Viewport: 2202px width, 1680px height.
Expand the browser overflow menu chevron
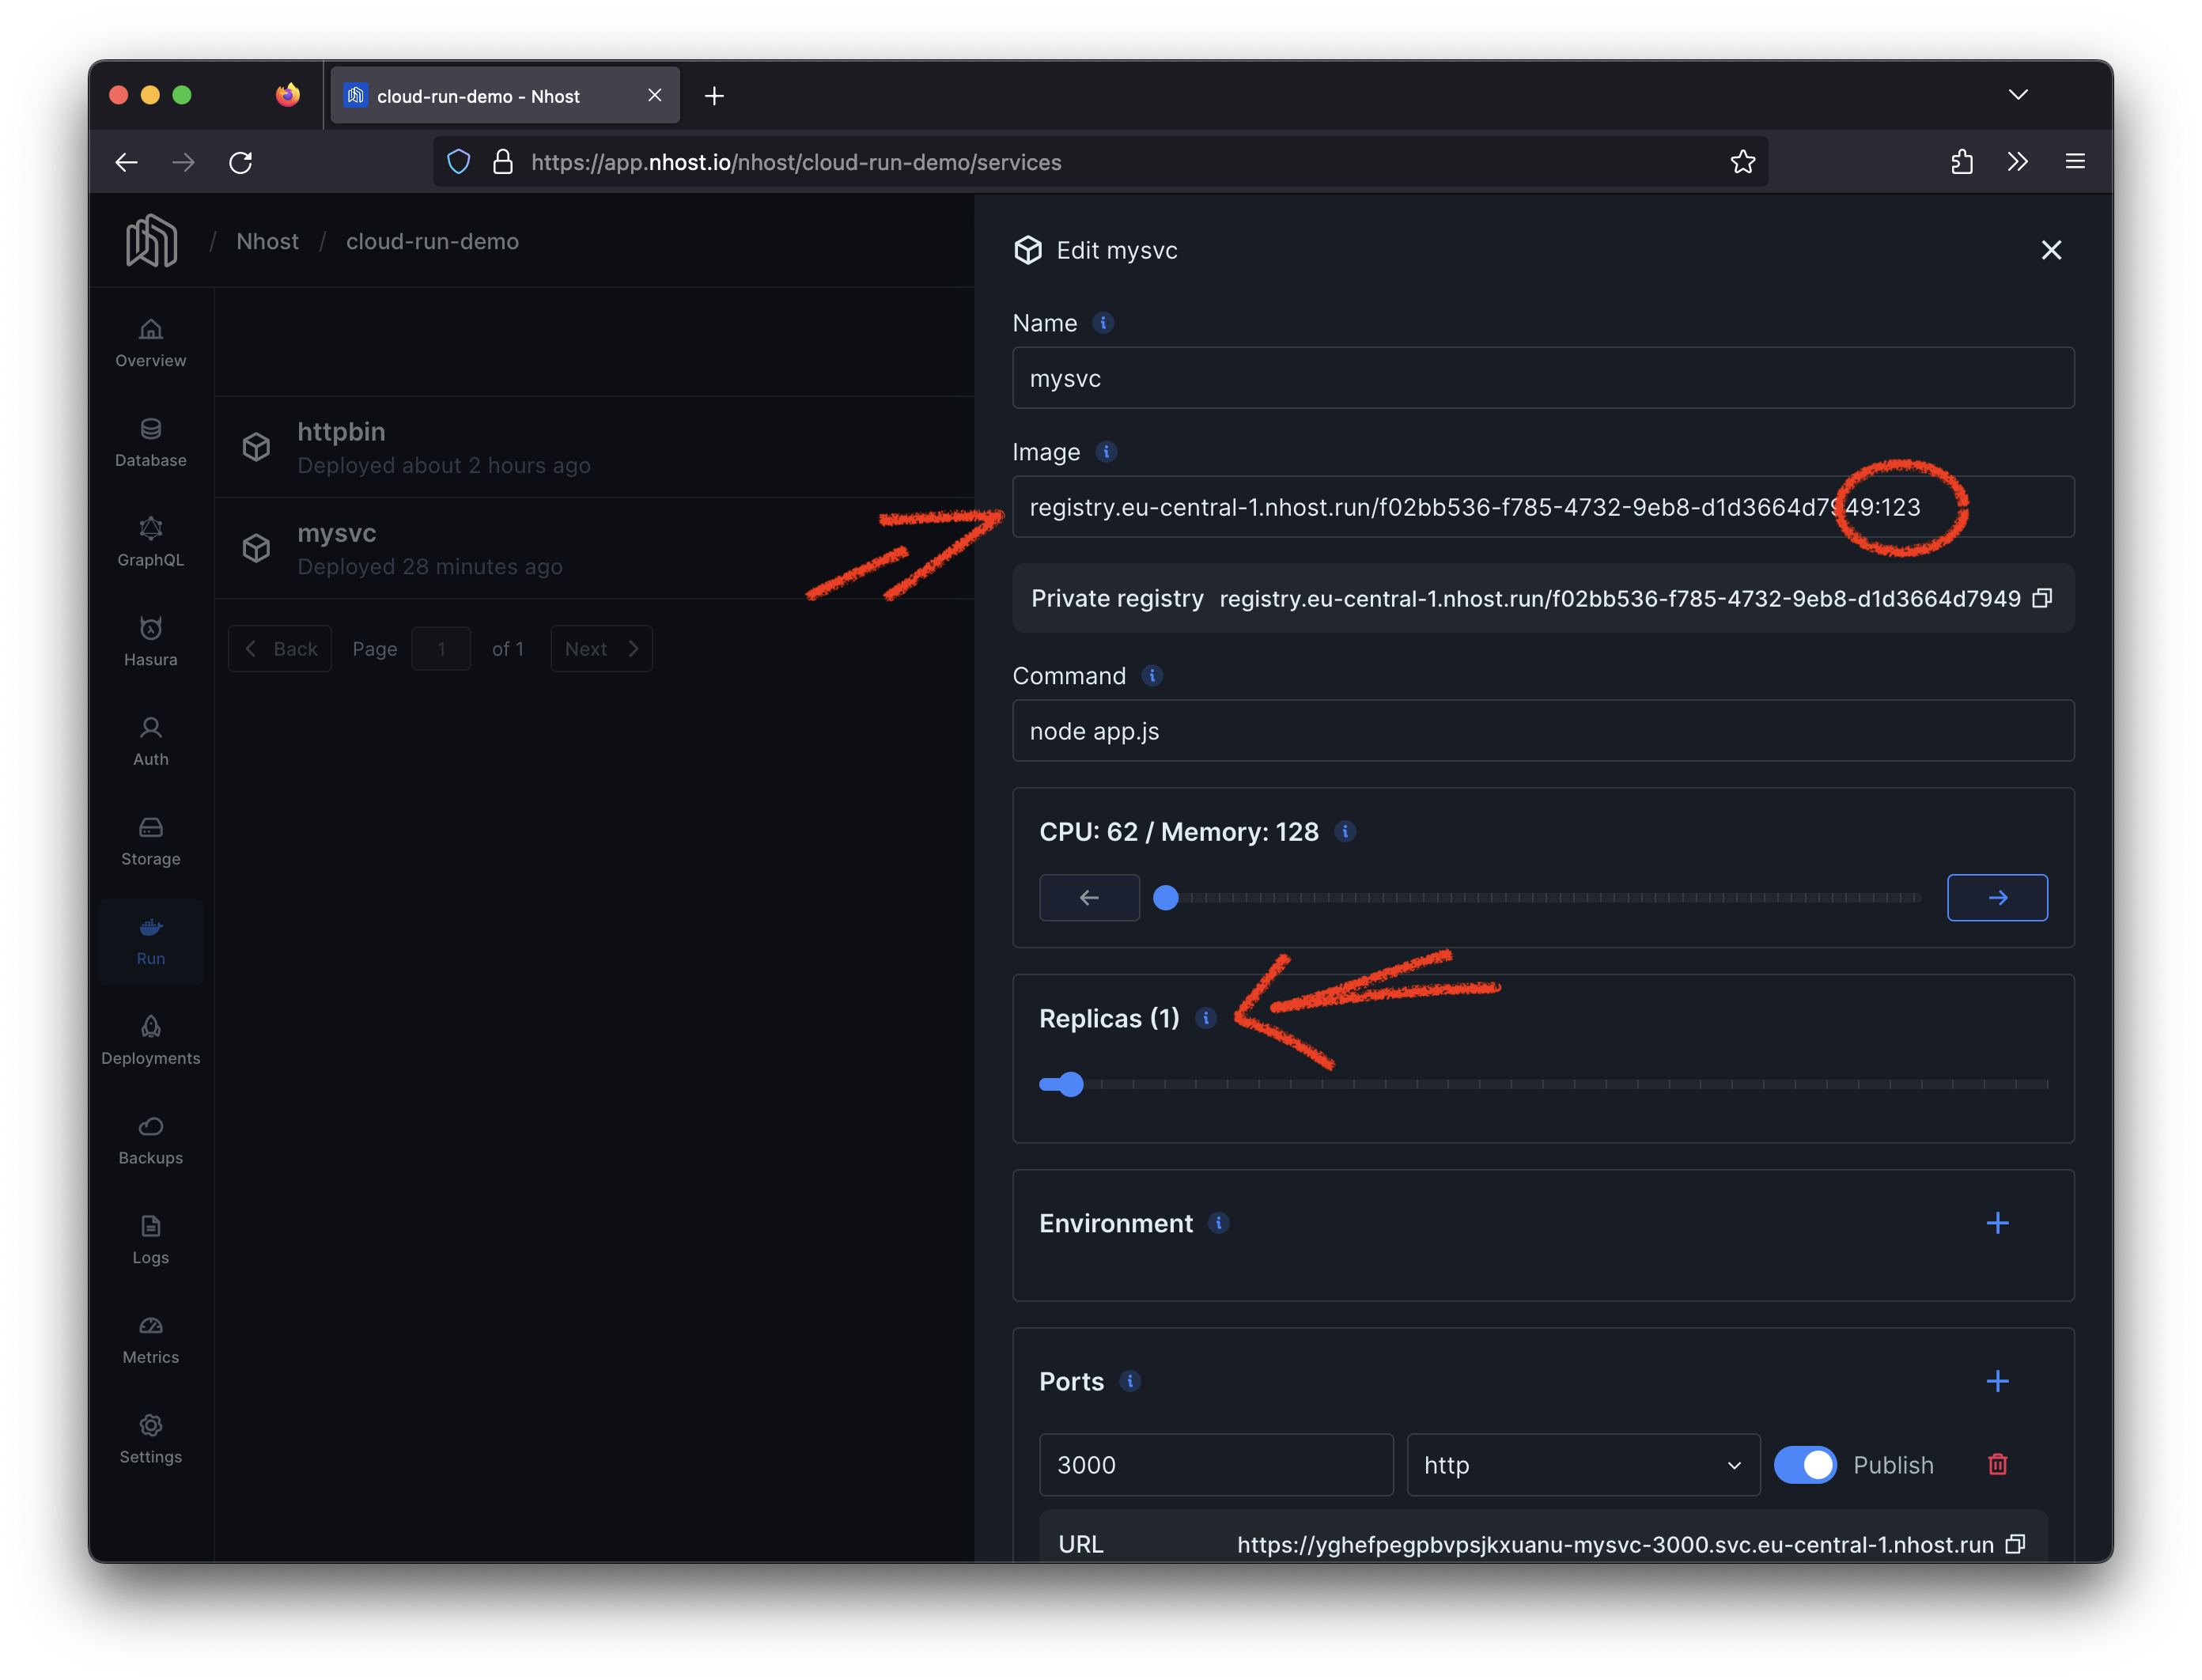(2018, 161)
